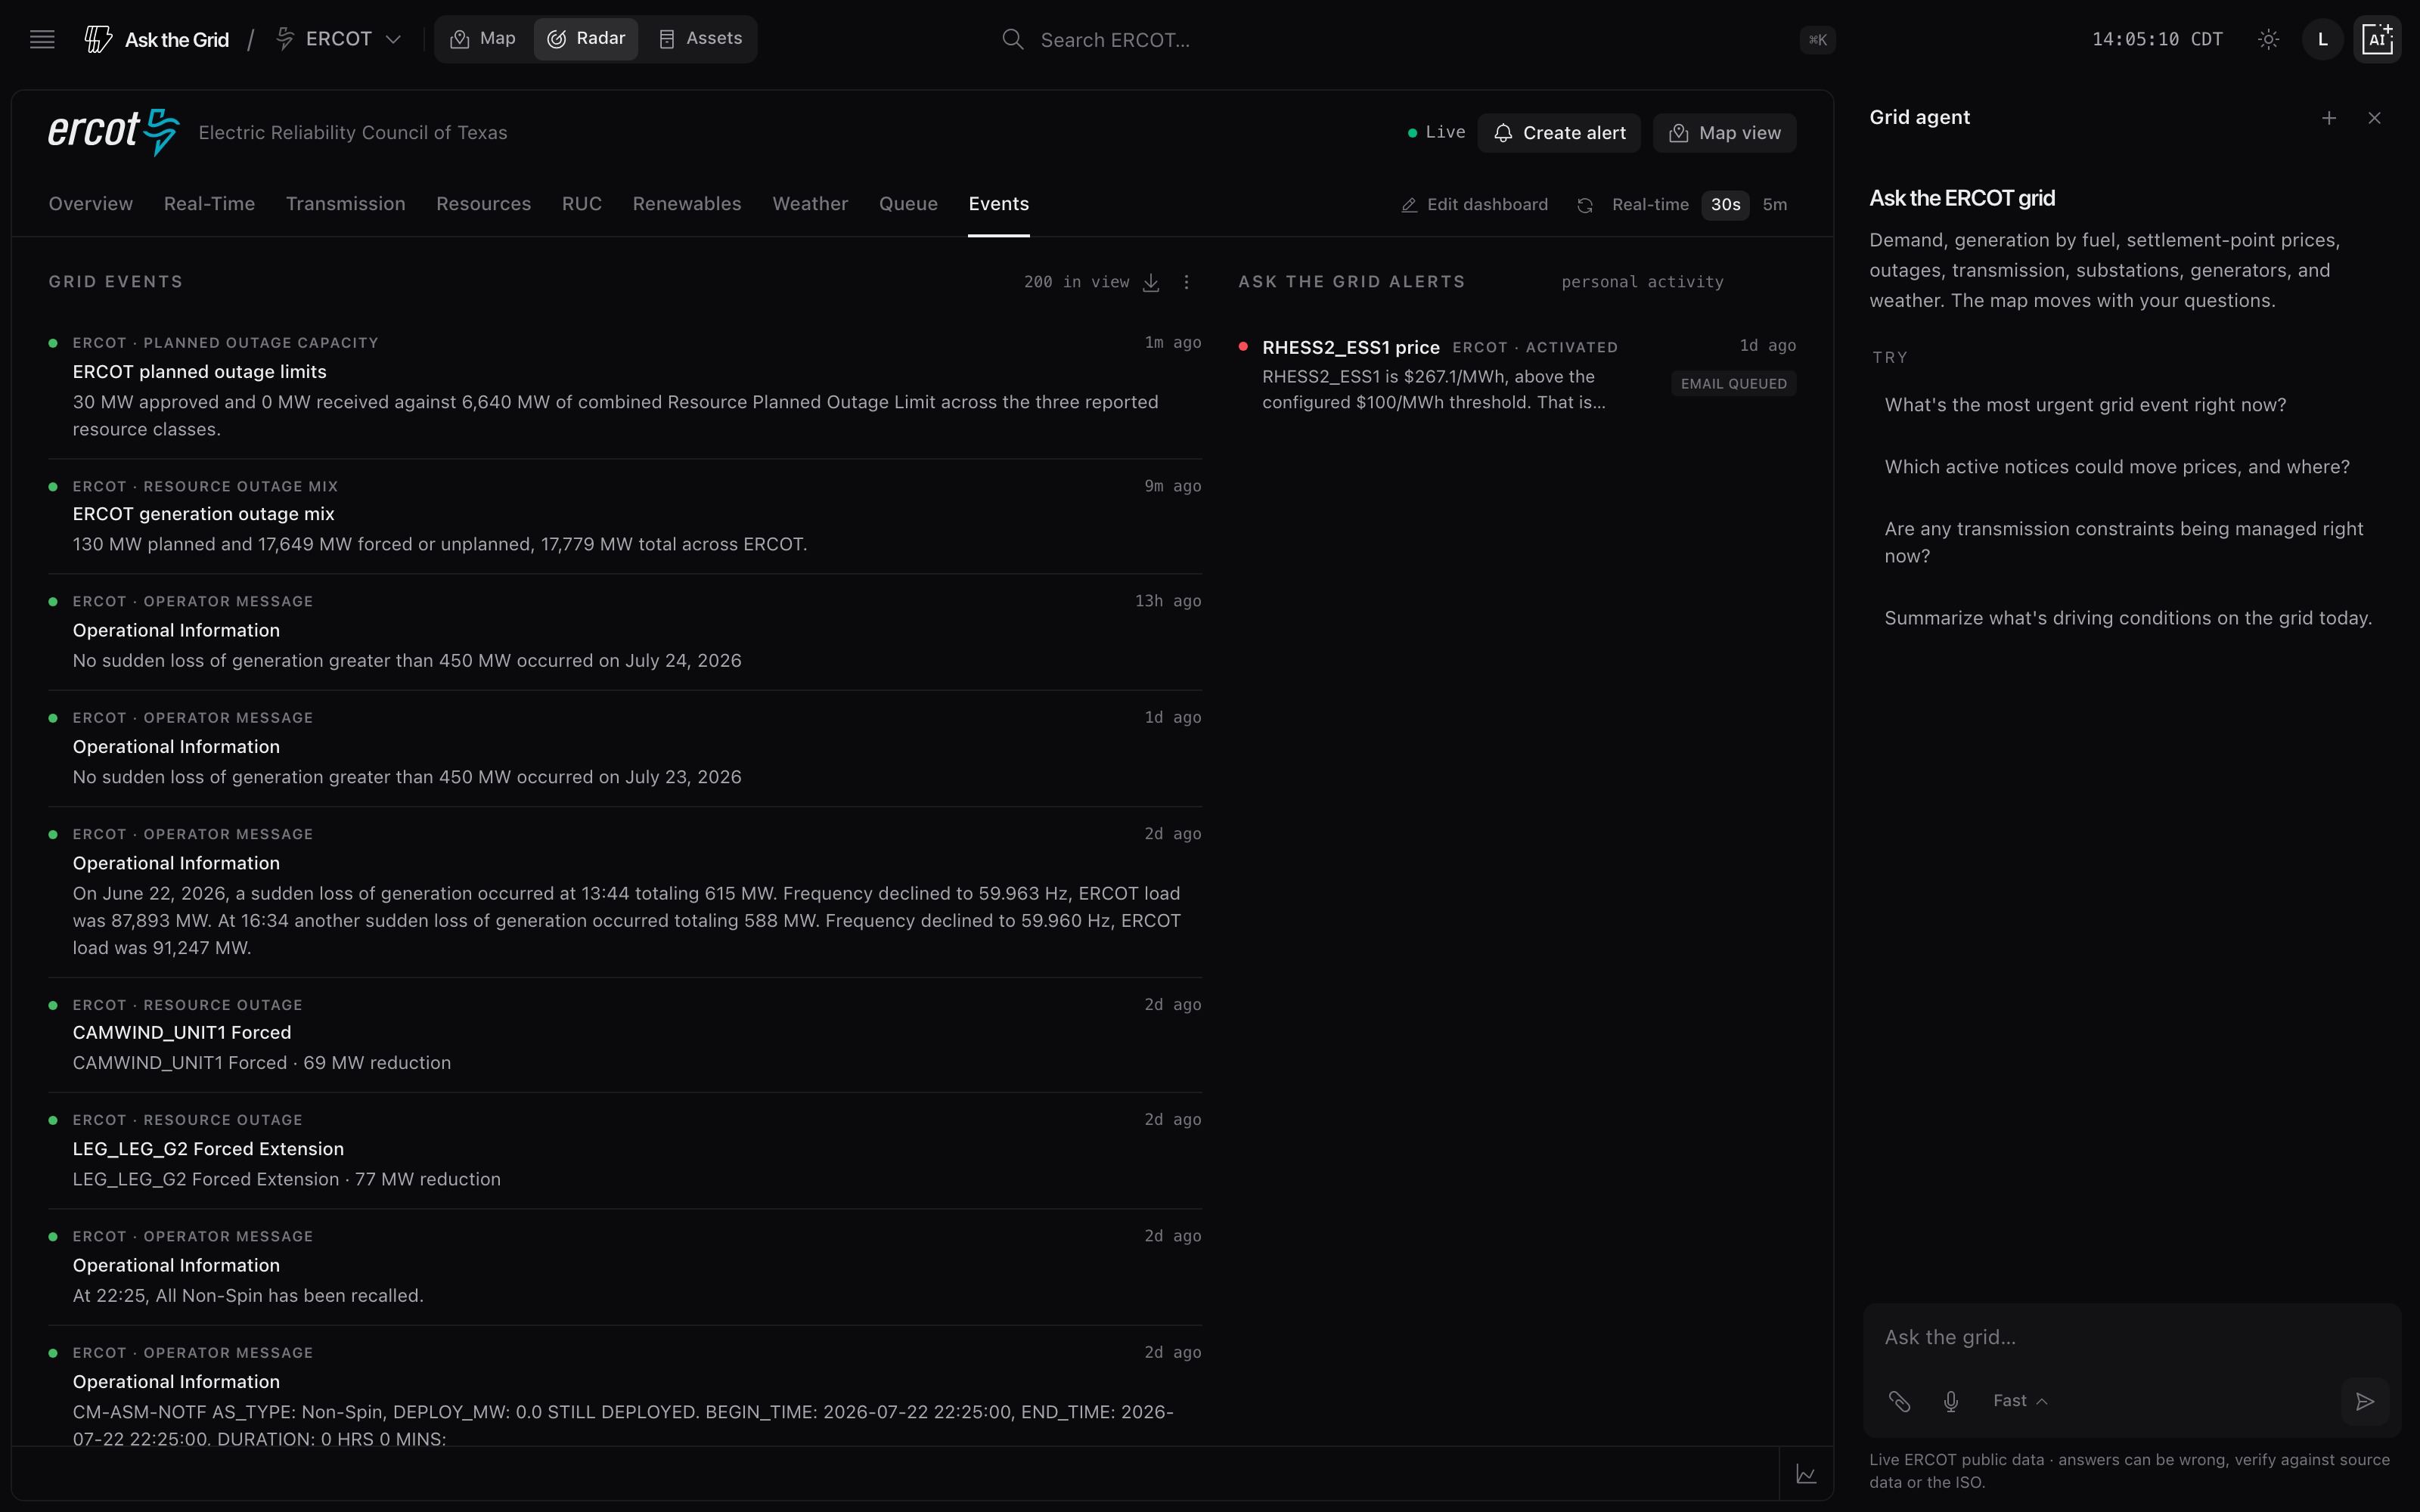Activate microphone voice input
The width and height of the screenshot is (2420, 1512).
pos(1950,1401)
